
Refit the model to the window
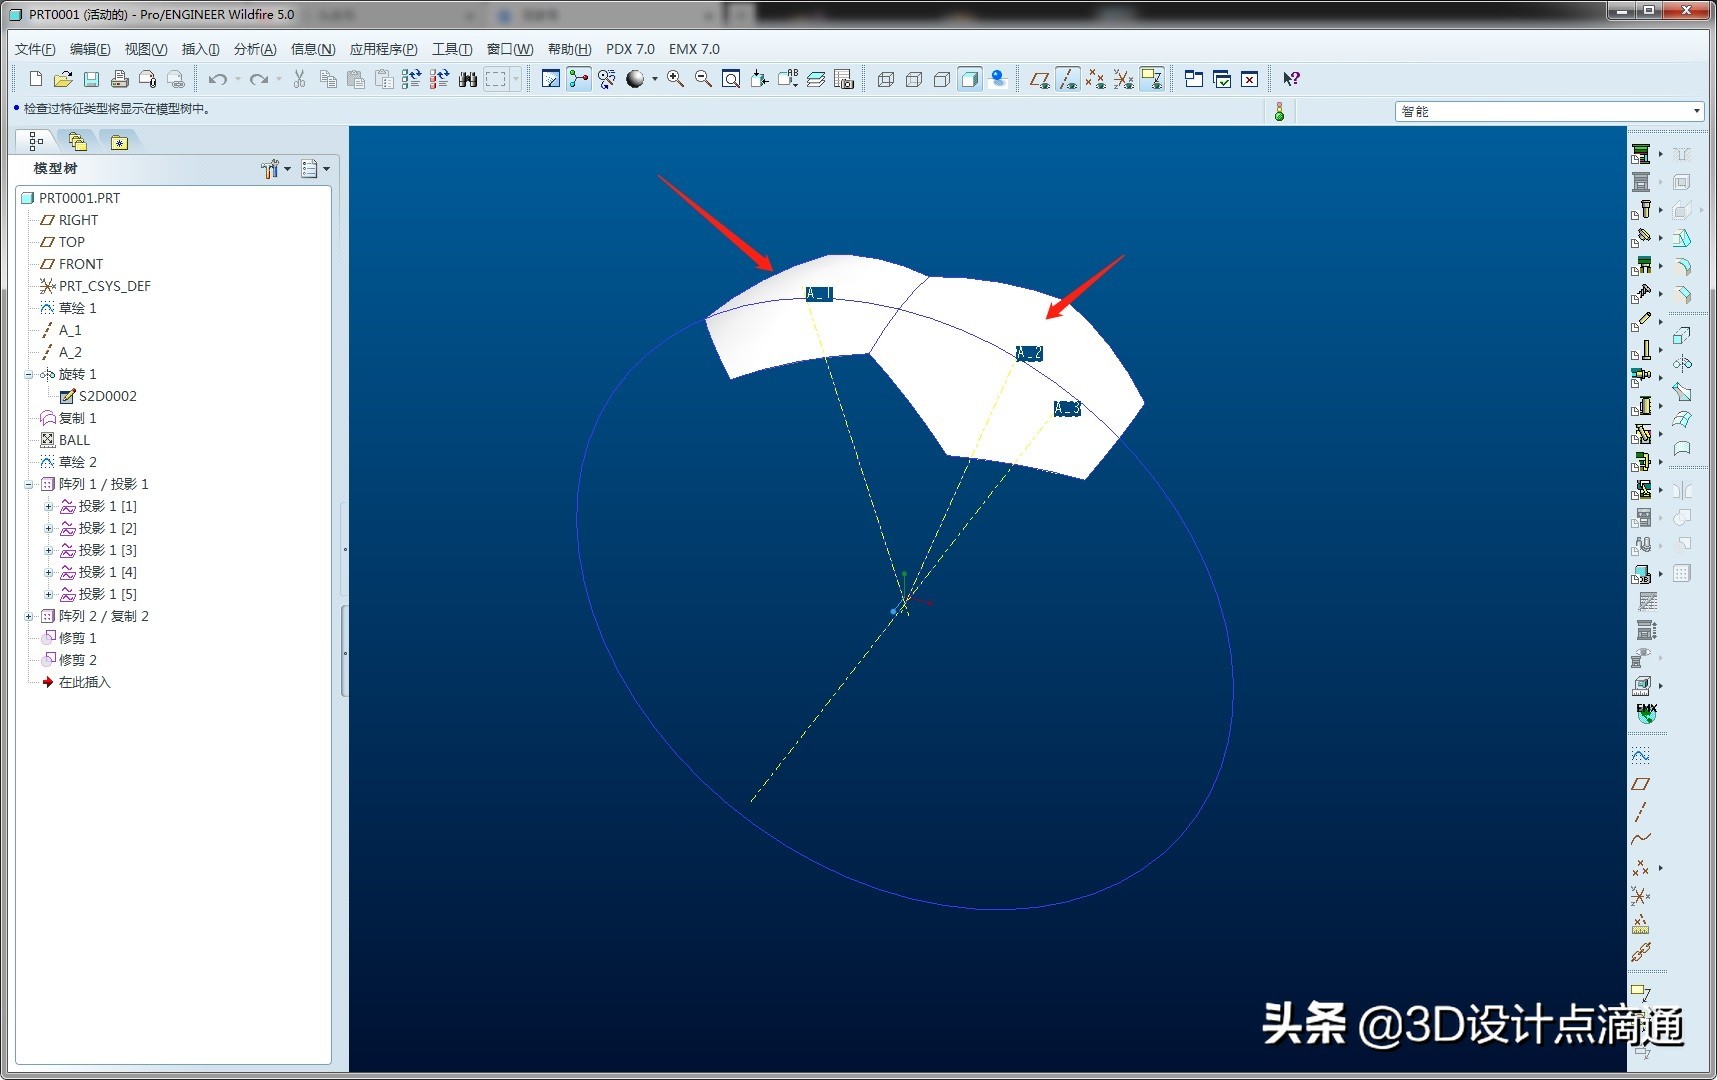click(x=731, y=78)
